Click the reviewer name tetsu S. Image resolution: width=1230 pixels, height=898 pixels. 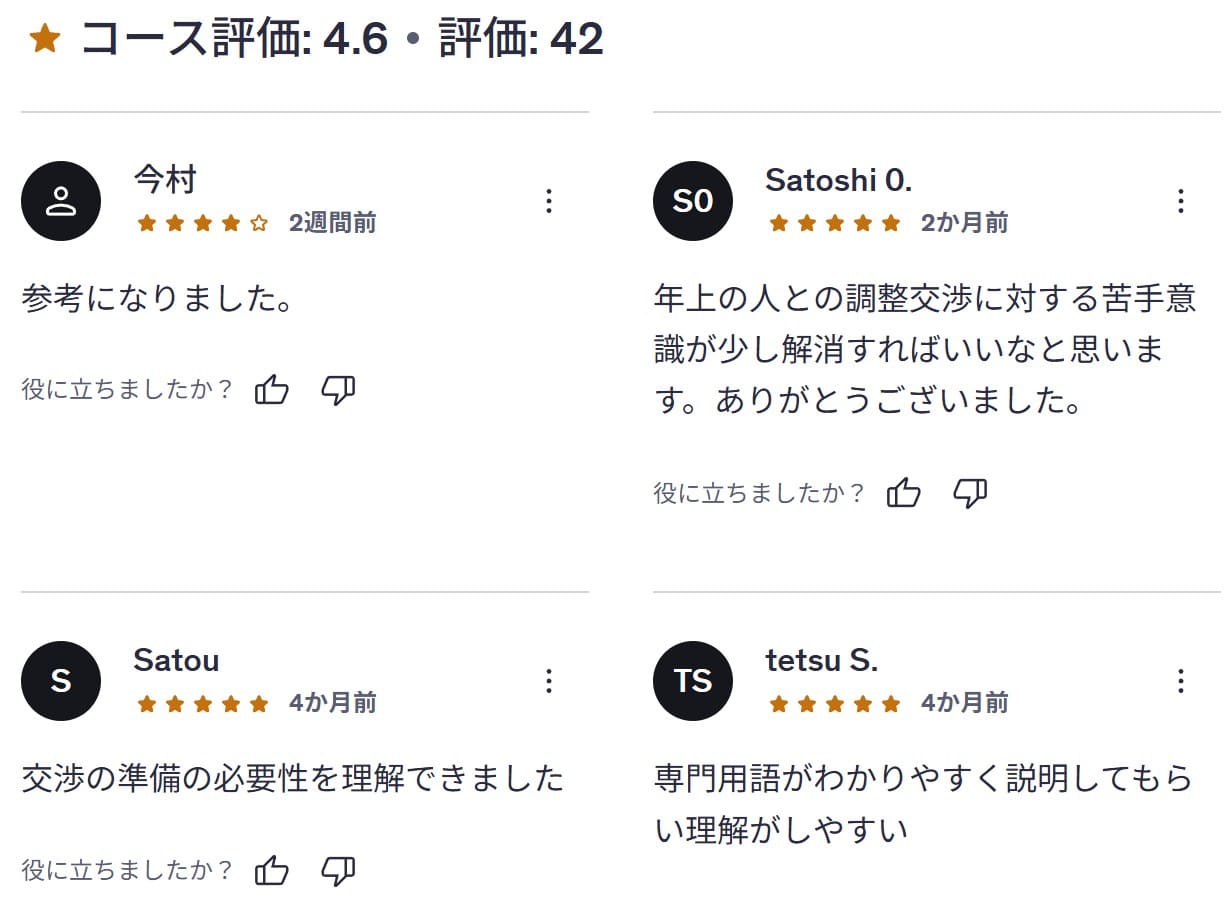(823, 660)
